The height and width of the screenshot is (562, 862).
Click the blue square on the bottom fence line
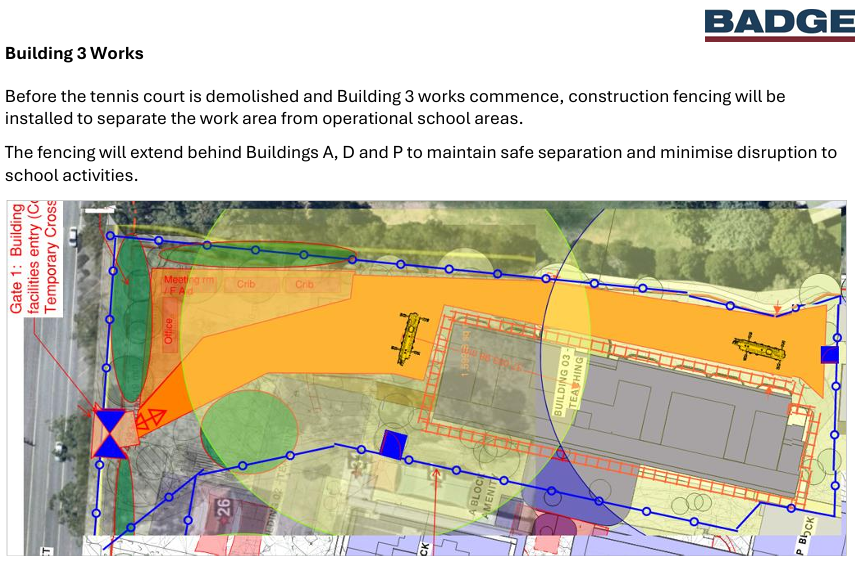(394, 444)
